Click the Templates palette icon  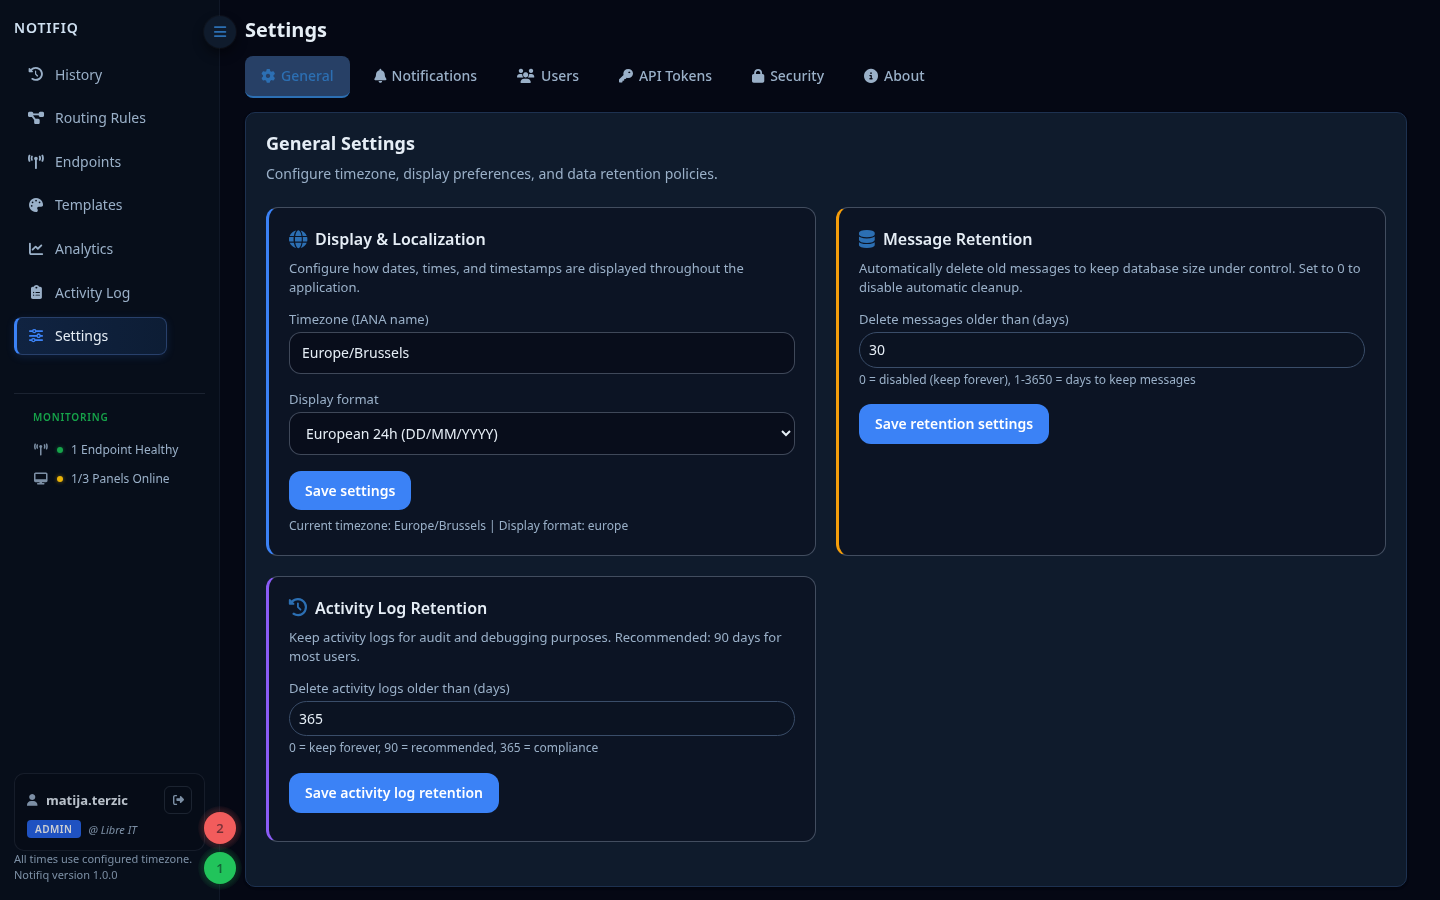point(36,205)
